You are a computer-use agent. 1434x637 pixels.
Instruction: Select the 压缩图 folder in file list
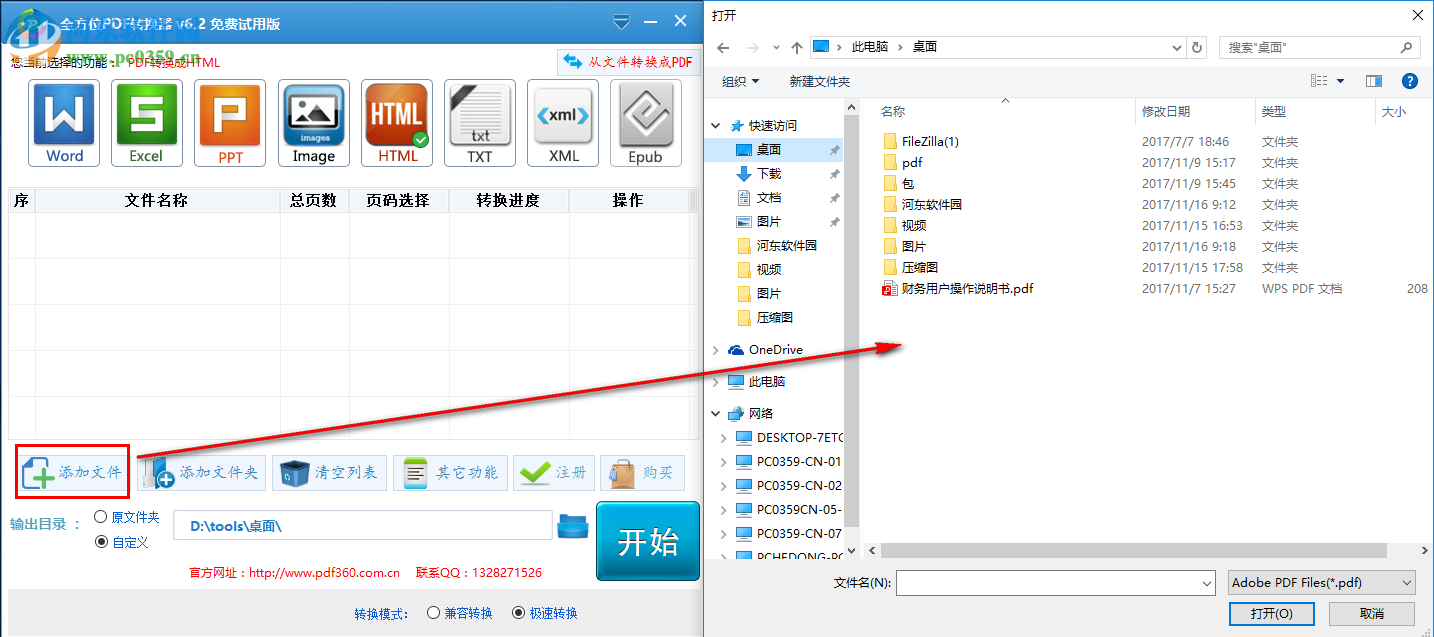point(911,267)
